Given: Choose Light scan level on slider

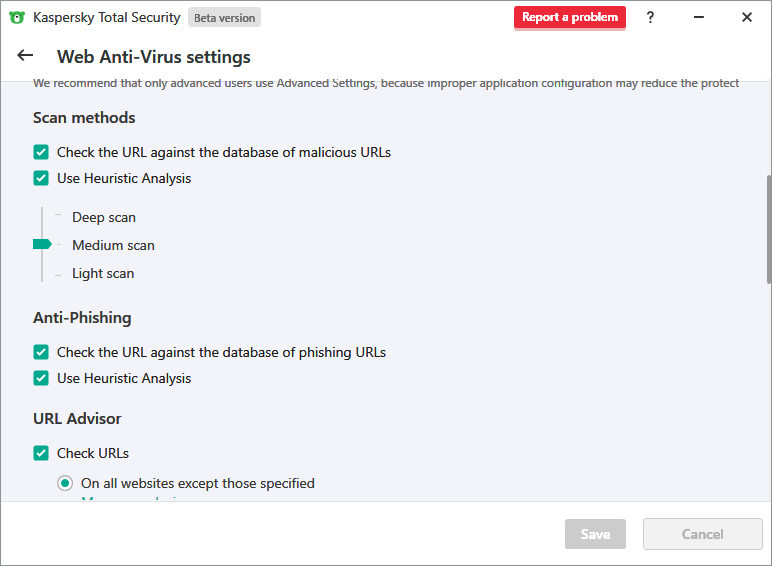Looking at the screenshot, I should point(102,273).
